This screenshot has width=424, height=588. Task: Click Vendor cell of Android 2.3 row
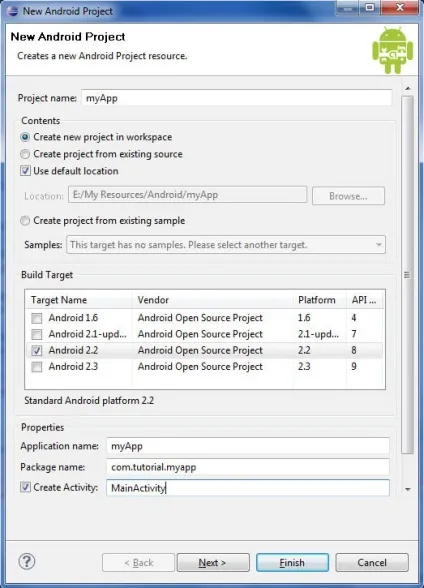(200, 366)
